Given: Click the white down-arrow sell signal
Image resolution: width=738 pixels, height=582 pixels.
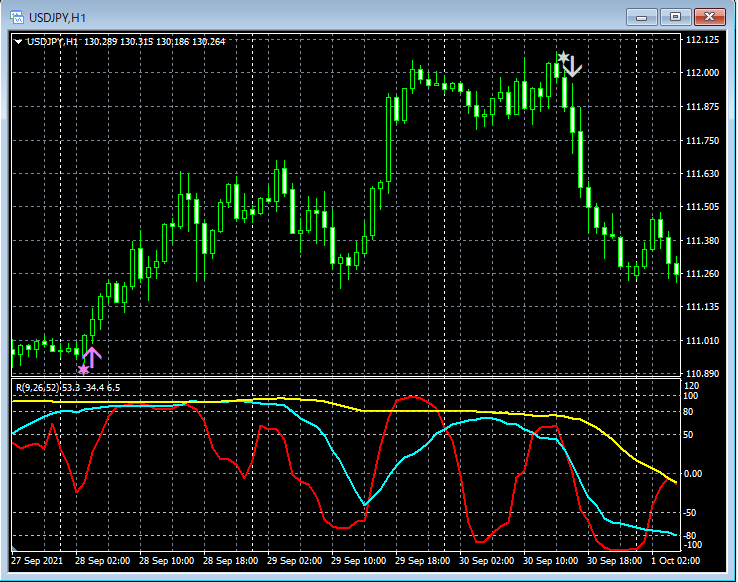Looking at the screenshot, I should click(574, 67).
